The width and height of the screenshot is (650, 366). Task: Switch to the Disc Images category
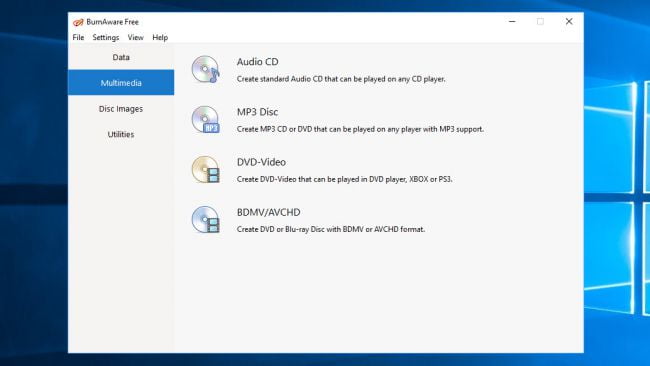pyautogui.click(x=121, y=109)
